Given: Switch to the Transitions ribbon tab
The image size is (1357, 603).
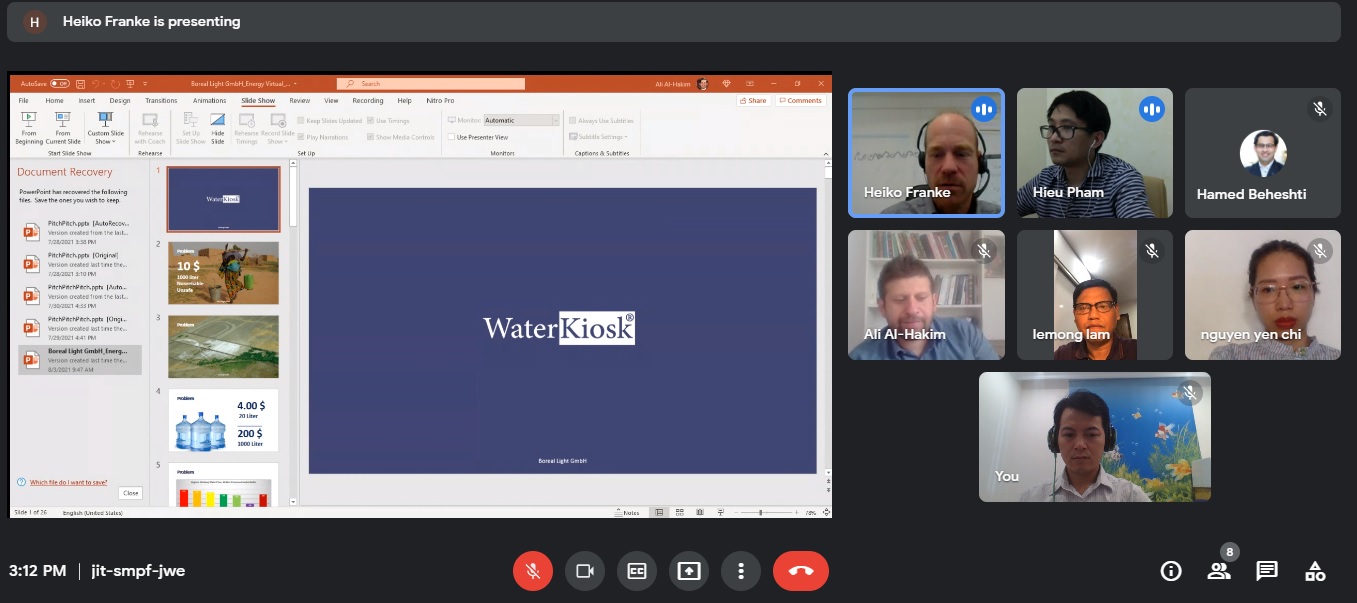Looking at the screenshot, I should coord(161,101).
